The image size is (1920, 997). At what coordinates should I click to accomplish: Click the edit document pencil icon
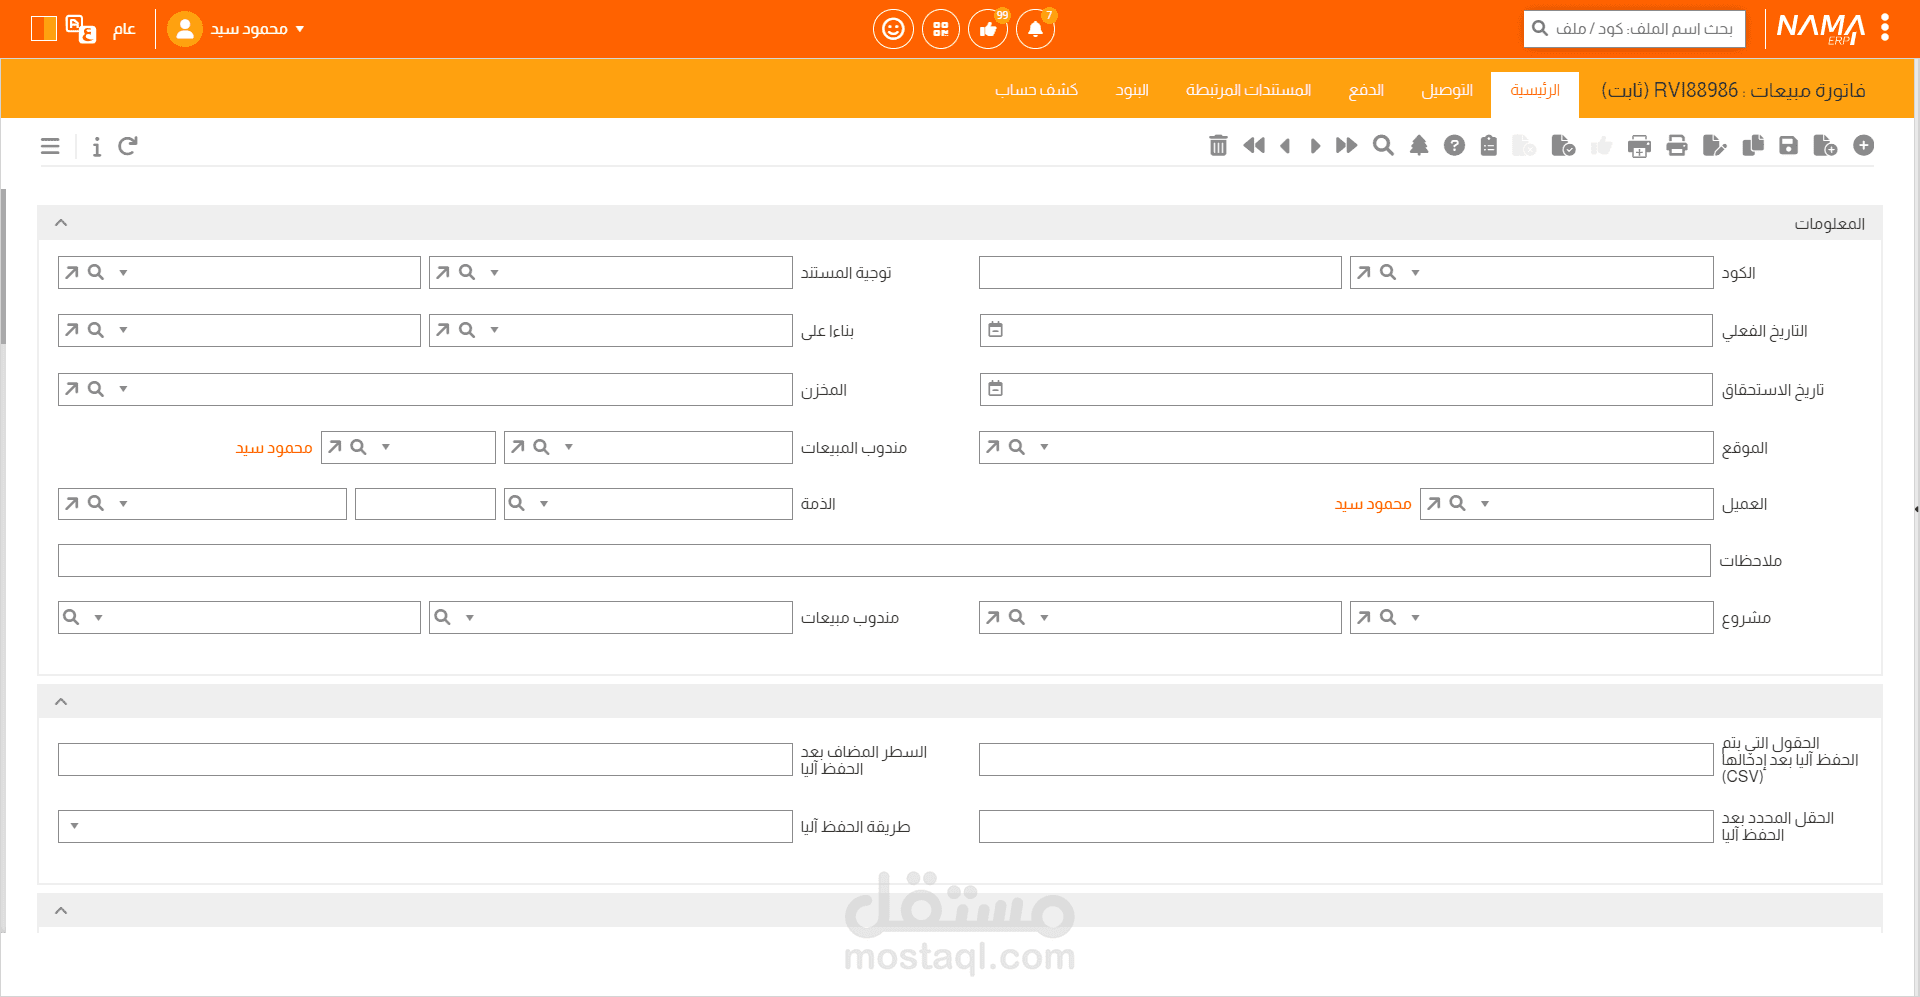[x=1714, y=146]
